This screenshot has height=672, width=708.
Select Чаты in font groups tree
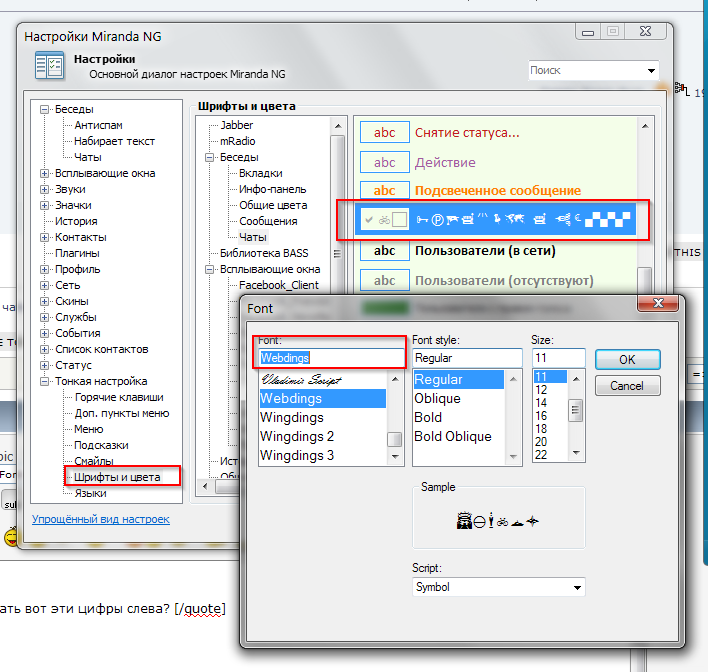(252, 237)
